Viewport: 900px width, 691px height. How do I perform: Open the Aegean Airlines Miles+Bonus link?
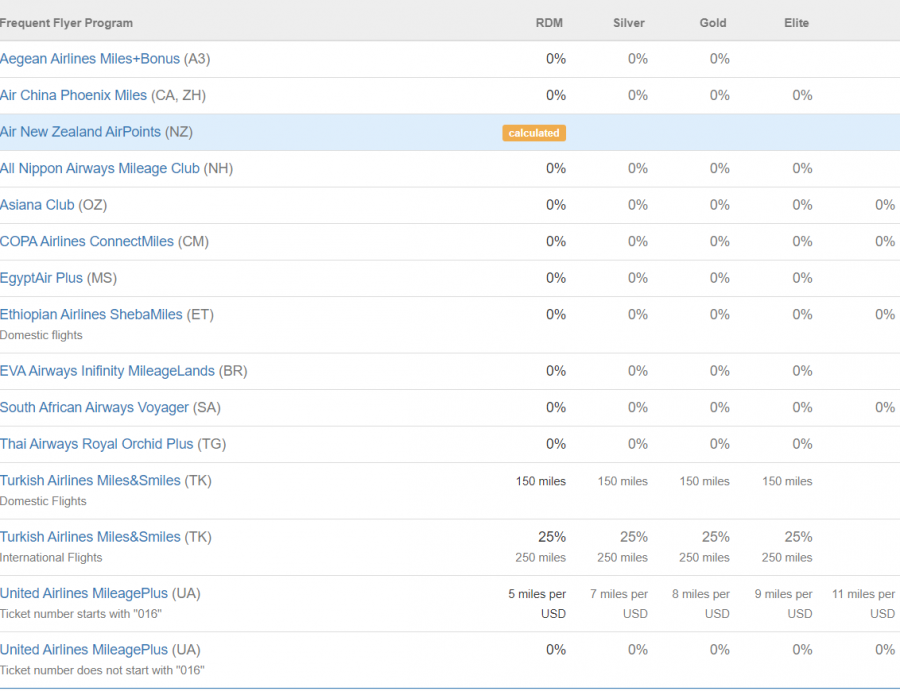(x=90, y=59)
